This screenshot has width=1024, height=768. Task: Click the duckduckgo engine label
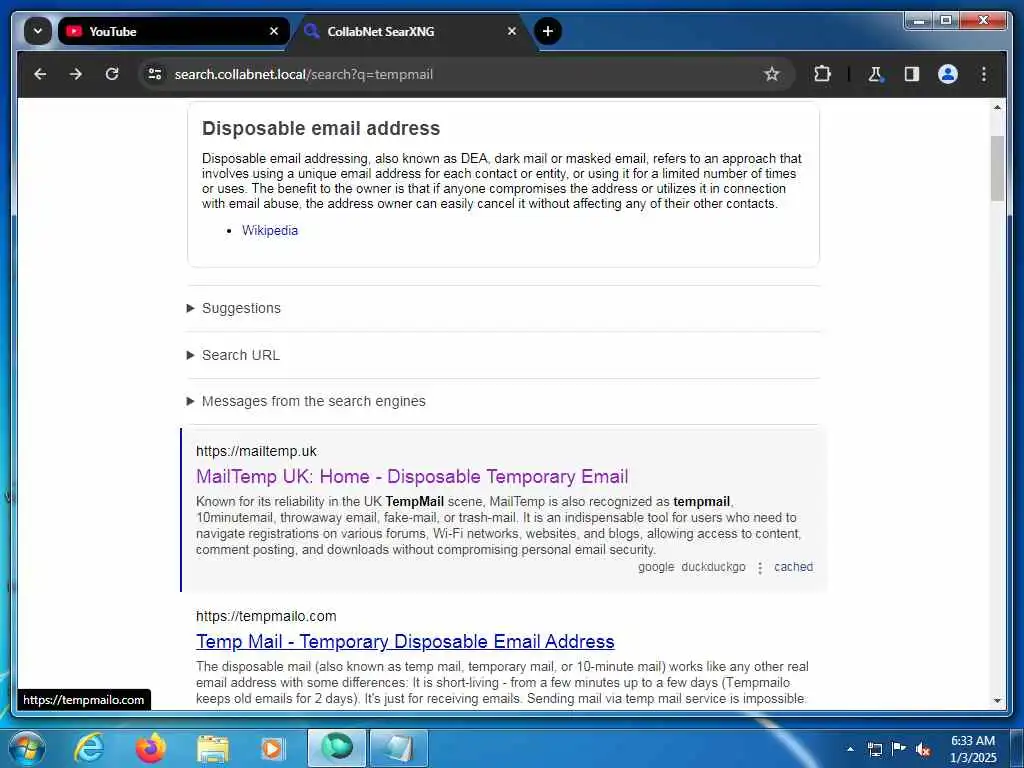[x=713, y=567]
